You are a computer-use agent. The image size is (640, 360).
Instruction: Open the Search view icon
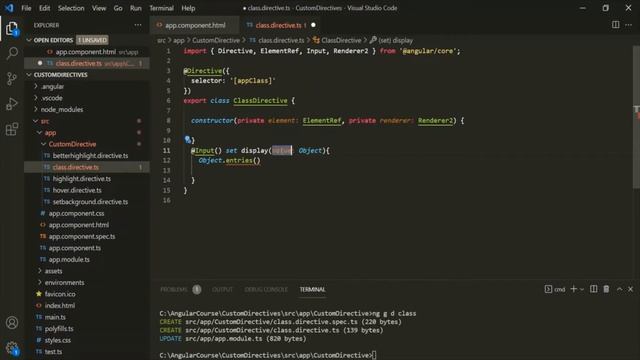tap(12, 53)
